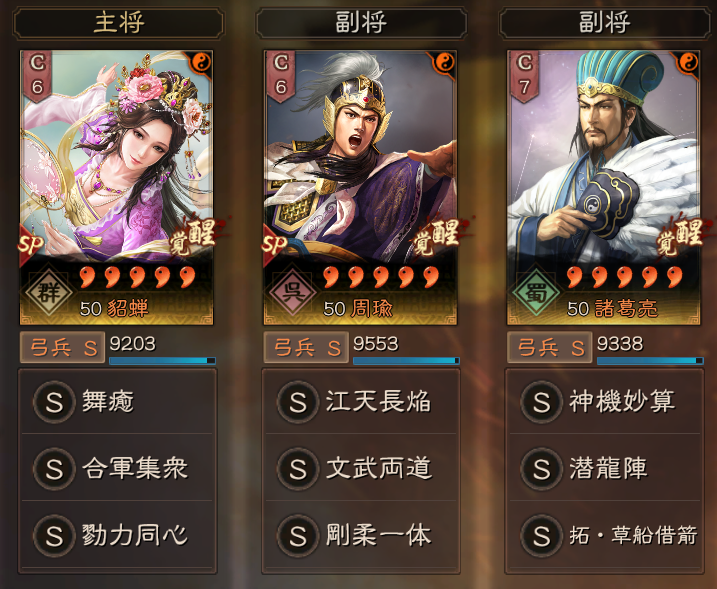Open the 主将 slot header

(x=118, y=23)
